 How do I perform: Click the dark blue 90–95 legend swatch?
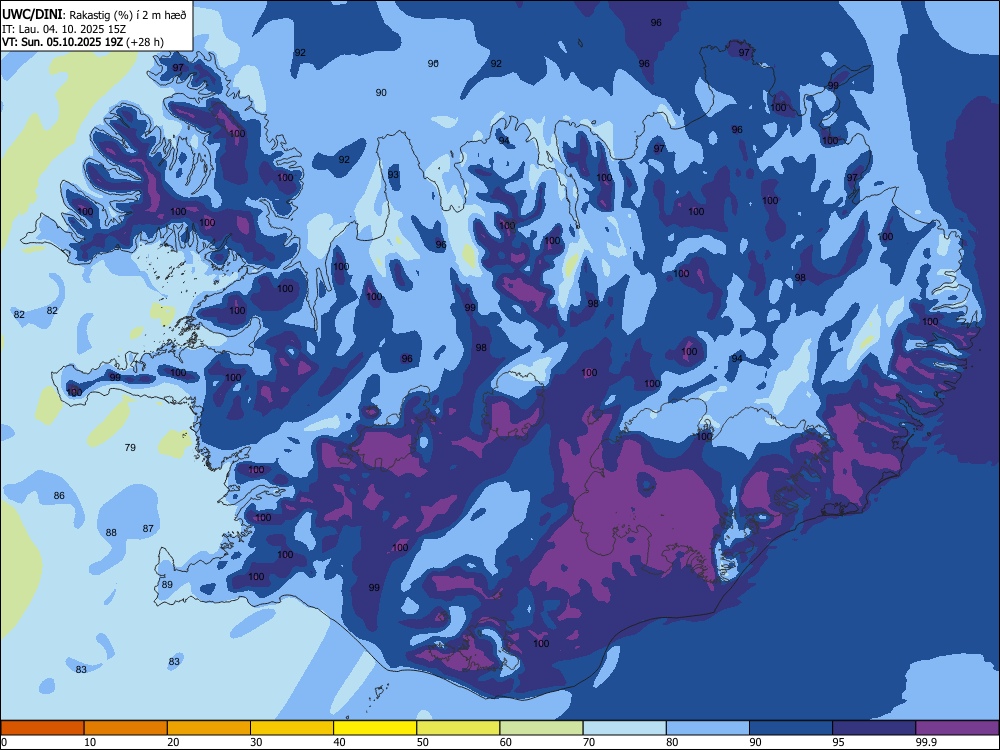pos(791,728)
